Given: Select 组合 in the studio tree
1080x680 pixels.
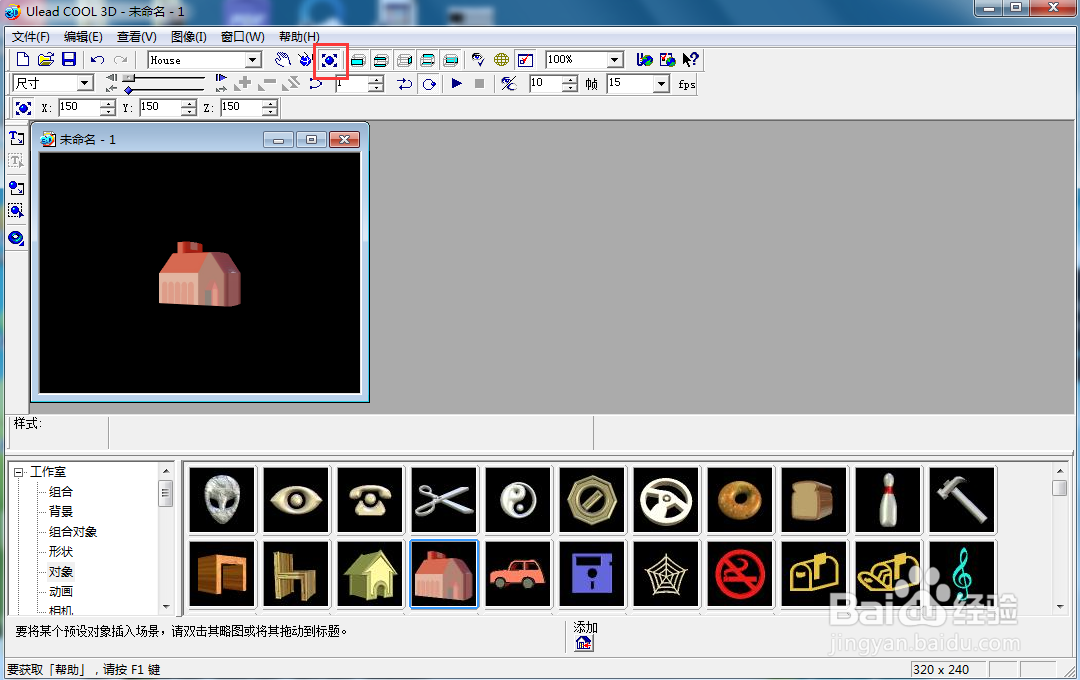Looking at the screenshot, I should (61, 492).
